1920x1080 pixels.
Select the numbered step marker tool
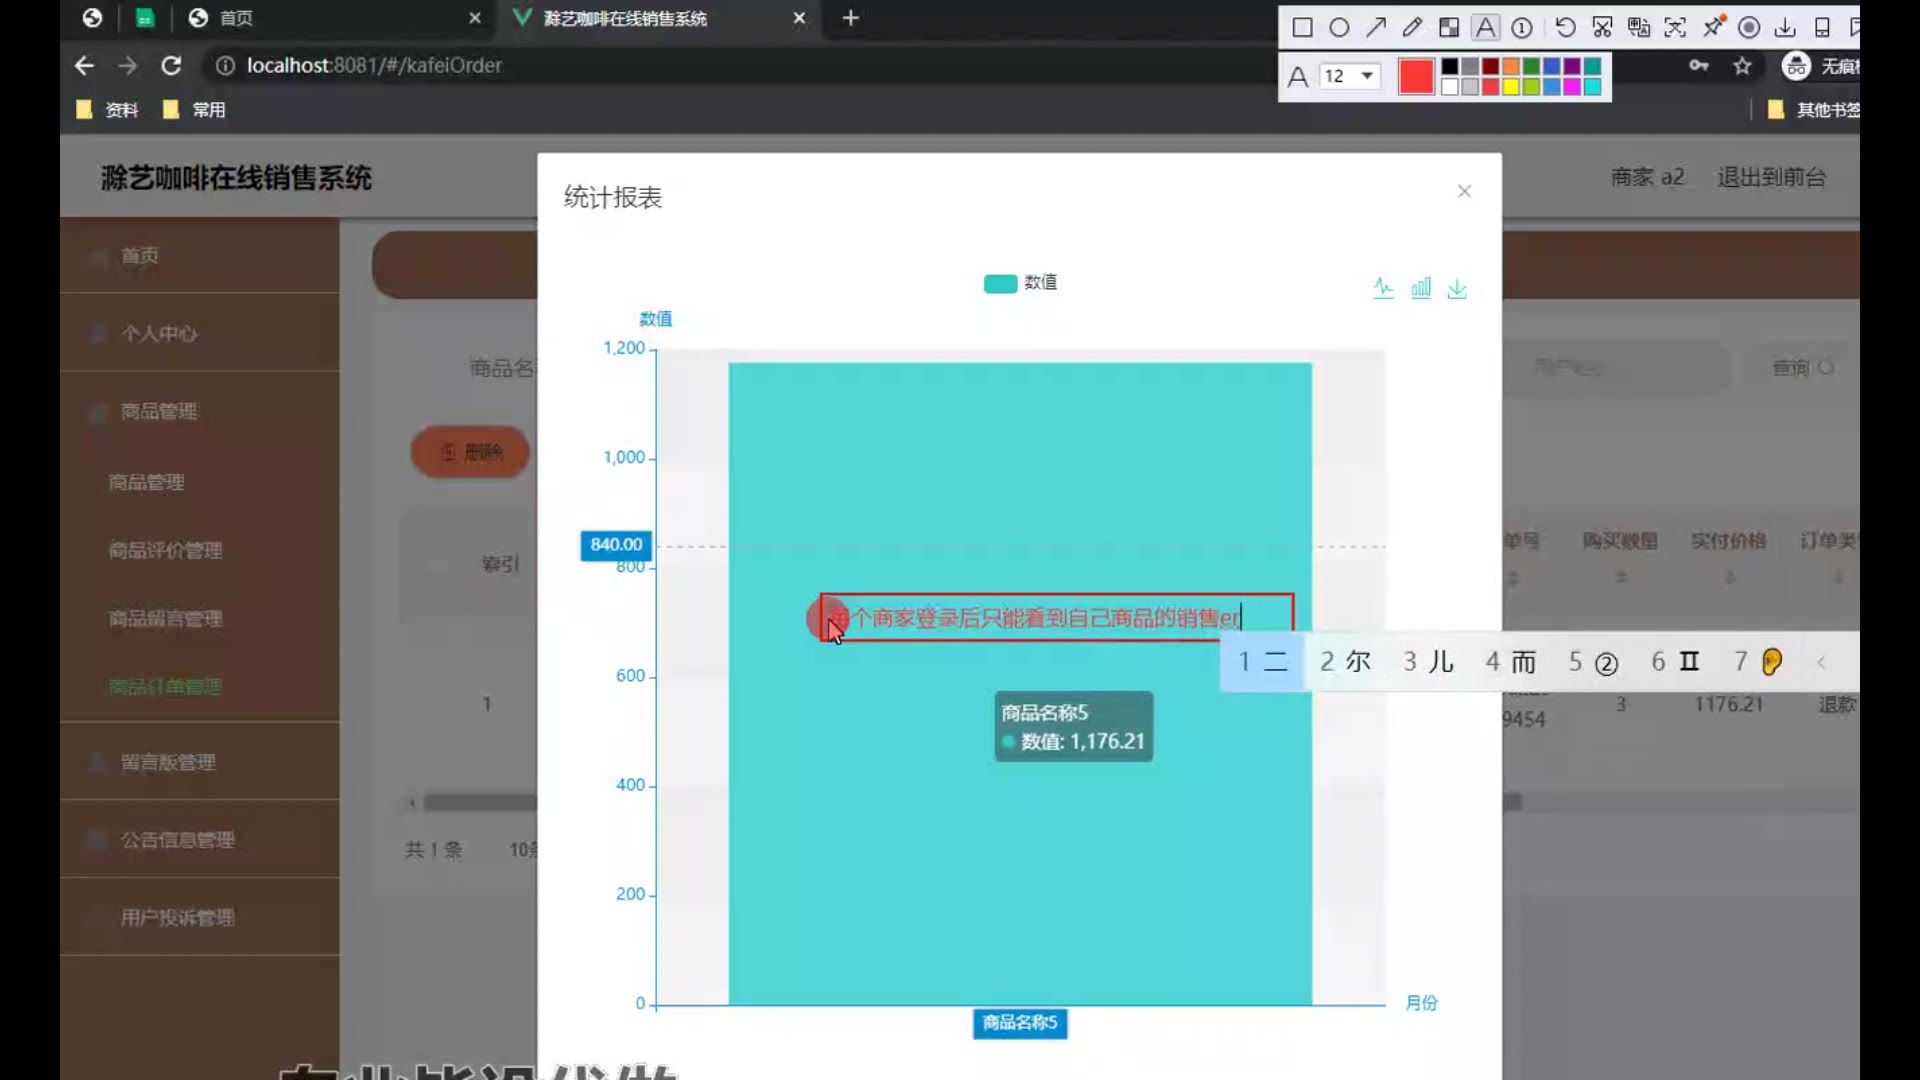[x=1522, y=28]
